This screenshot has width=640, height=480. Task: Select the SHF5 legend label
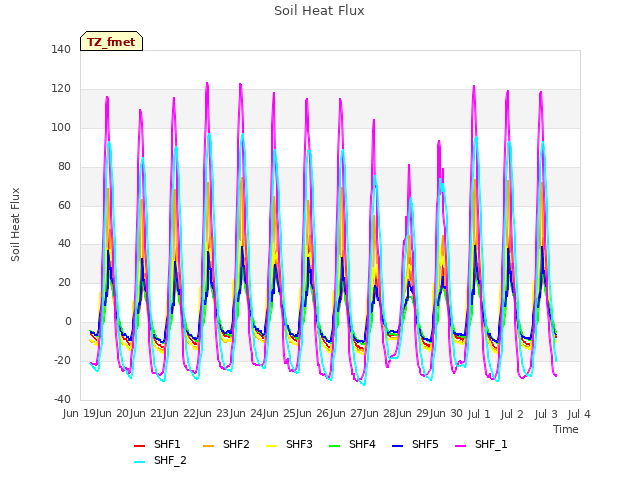click(425, 444)
